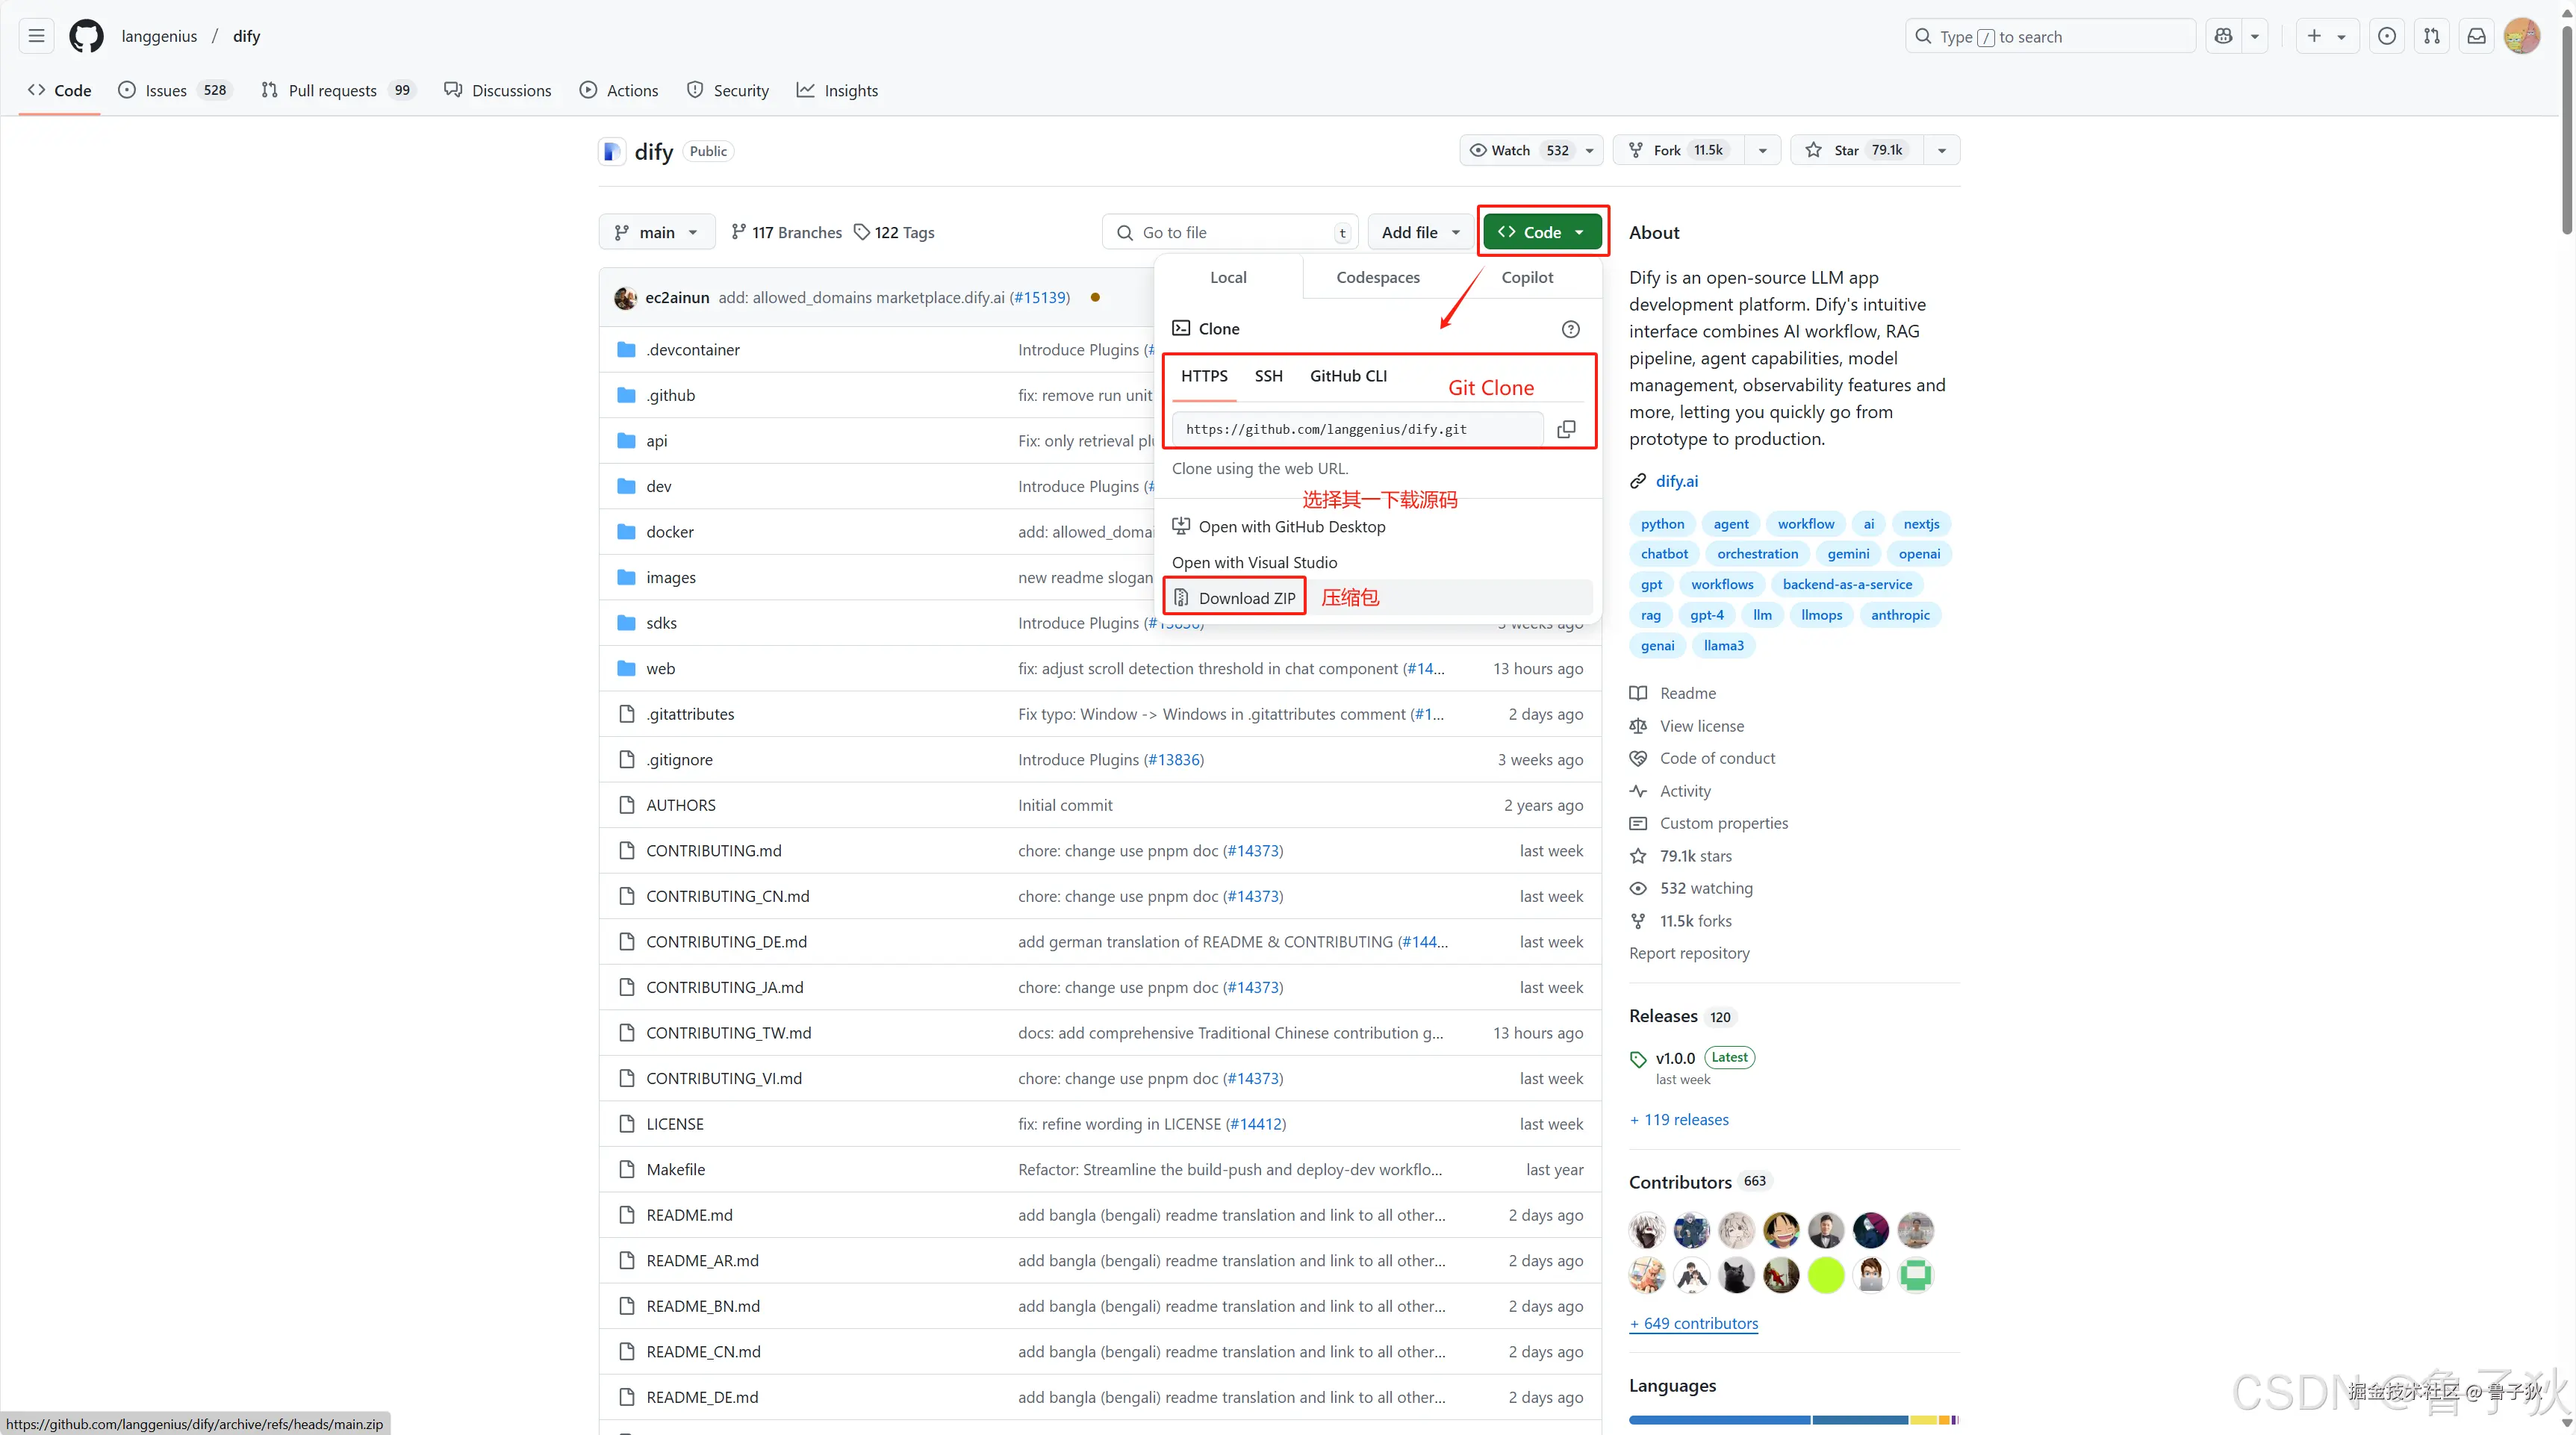Open the dify.ai website link
This screenshot has height=1435, width=2576.
[1676, 481]
